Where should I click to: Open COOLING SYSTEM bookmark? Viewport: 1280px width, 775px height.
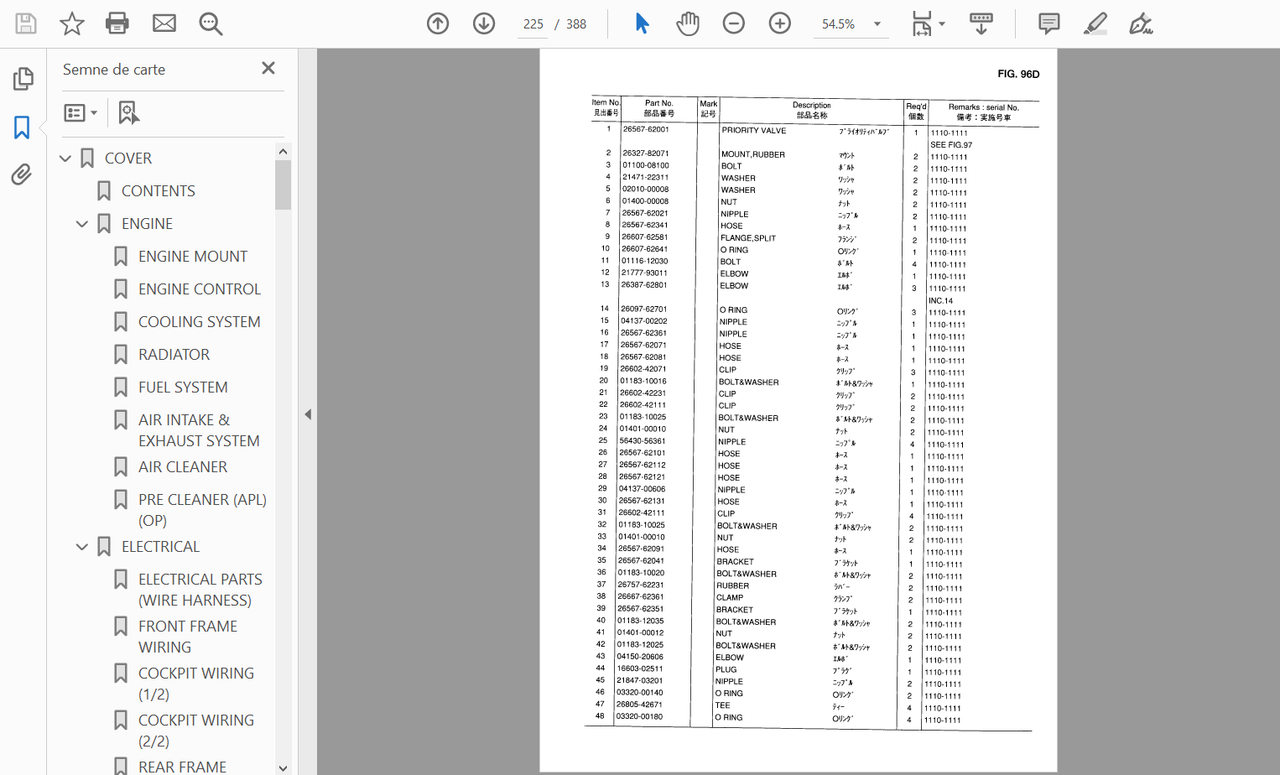point(199,322)
